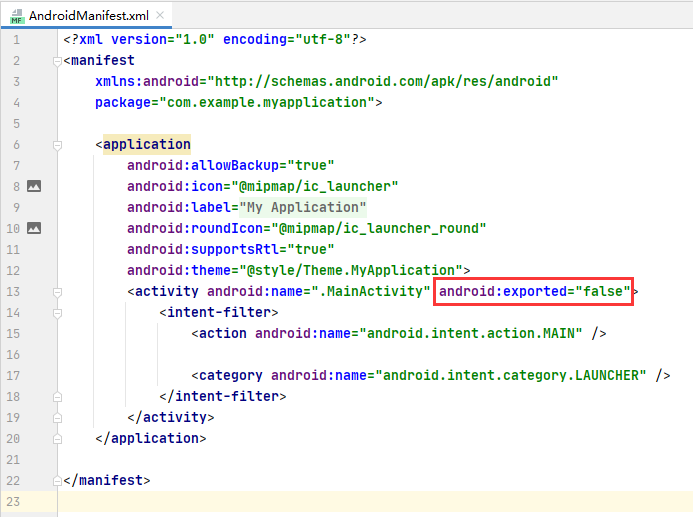Click the closing </activity> tag
The image size is (693, 517).
point(171,417)
